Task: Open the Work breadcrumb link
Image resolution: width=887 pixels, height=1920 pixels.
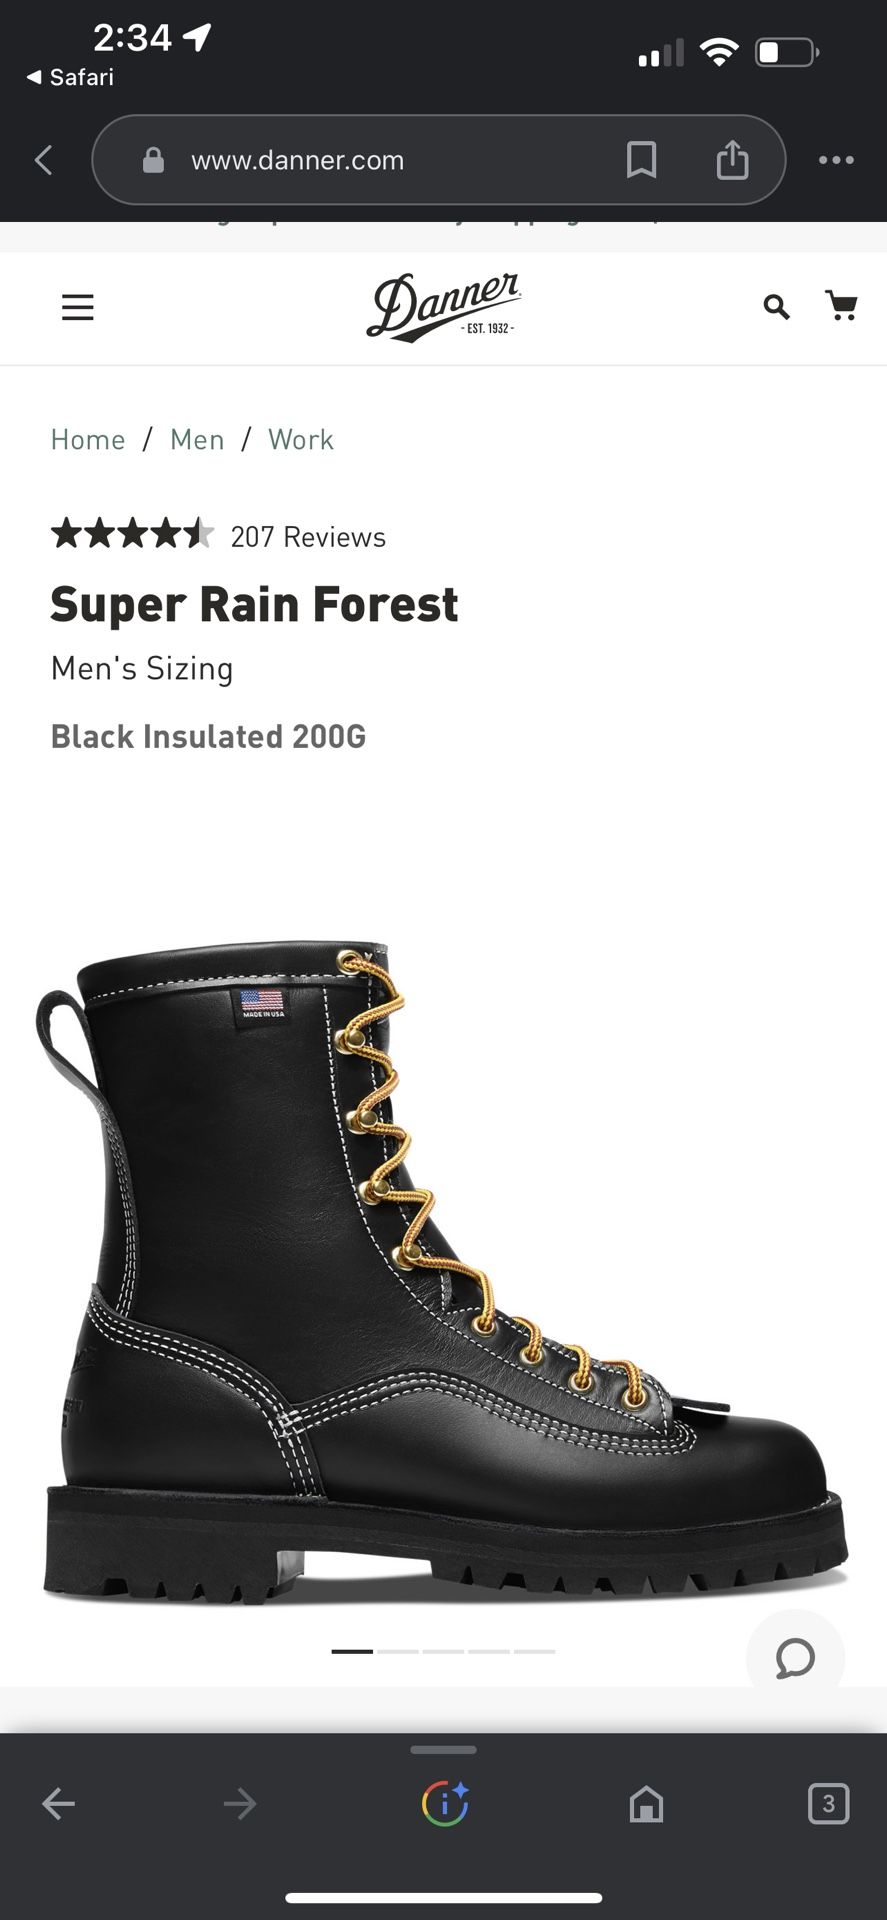Action: [301, 440]
